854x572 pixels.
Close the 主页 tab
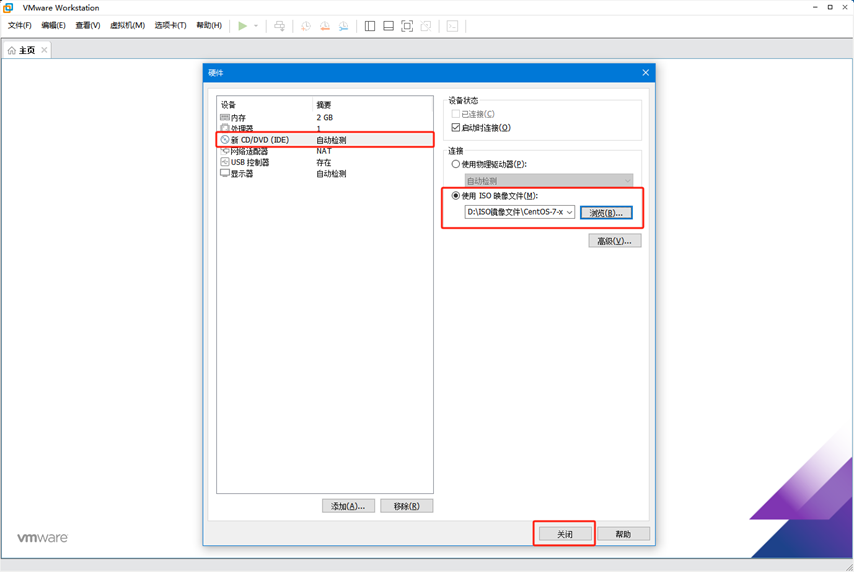click(x=44, y=50)
